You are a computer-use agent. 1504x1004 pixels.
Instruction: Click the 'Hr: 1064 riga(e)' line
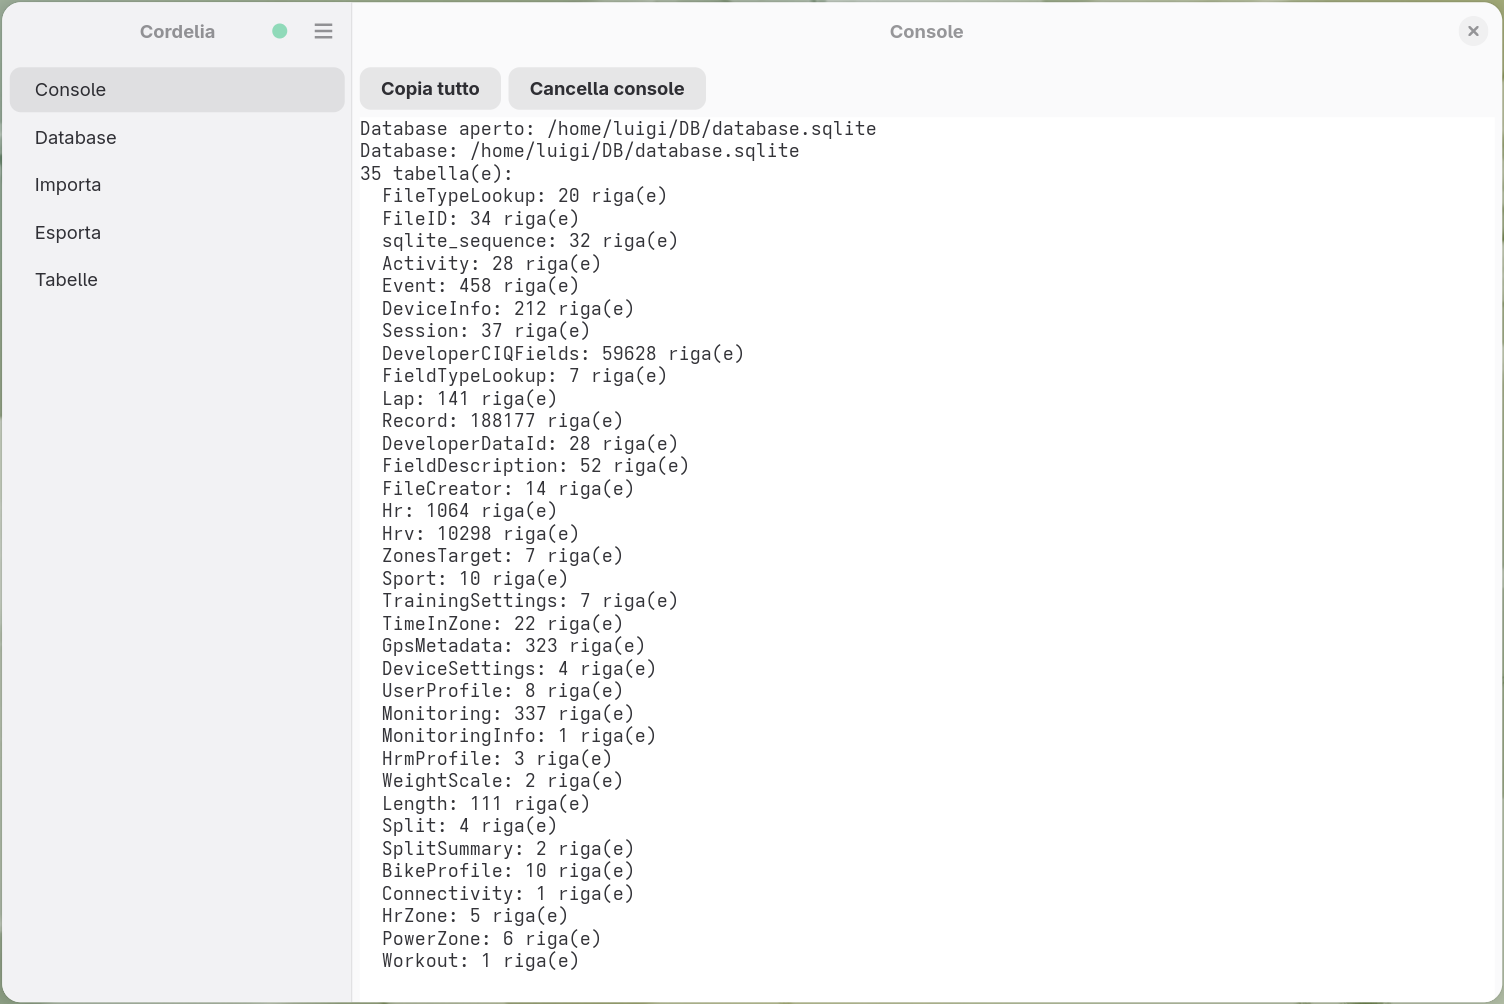[x=469, y=511]
